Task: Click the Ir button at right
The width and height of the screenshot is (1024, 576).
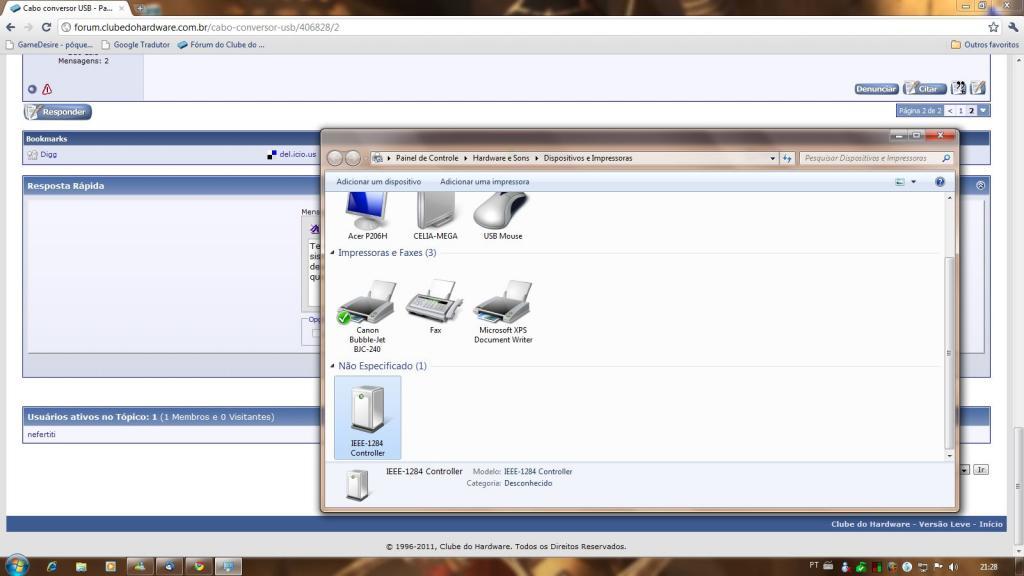Action: pyautogui.click(x=980, y=470)
